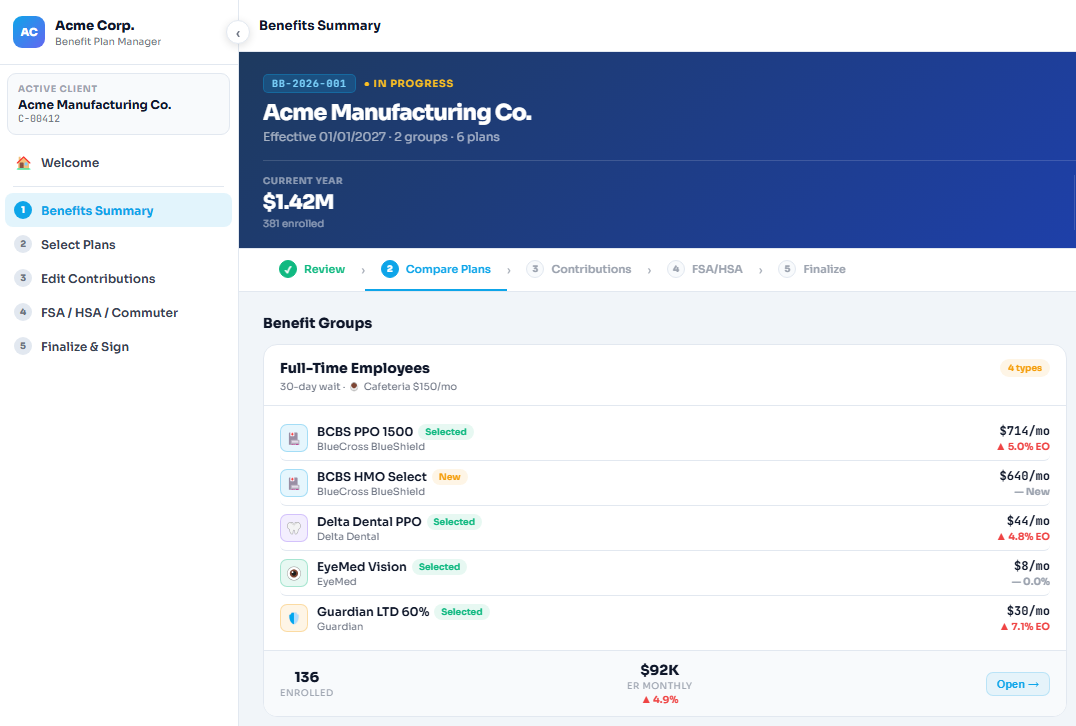This screenshot has width=1076, height=726.
Task: Click the step 2 badge beside Select Plans
Action: point(23,244)
